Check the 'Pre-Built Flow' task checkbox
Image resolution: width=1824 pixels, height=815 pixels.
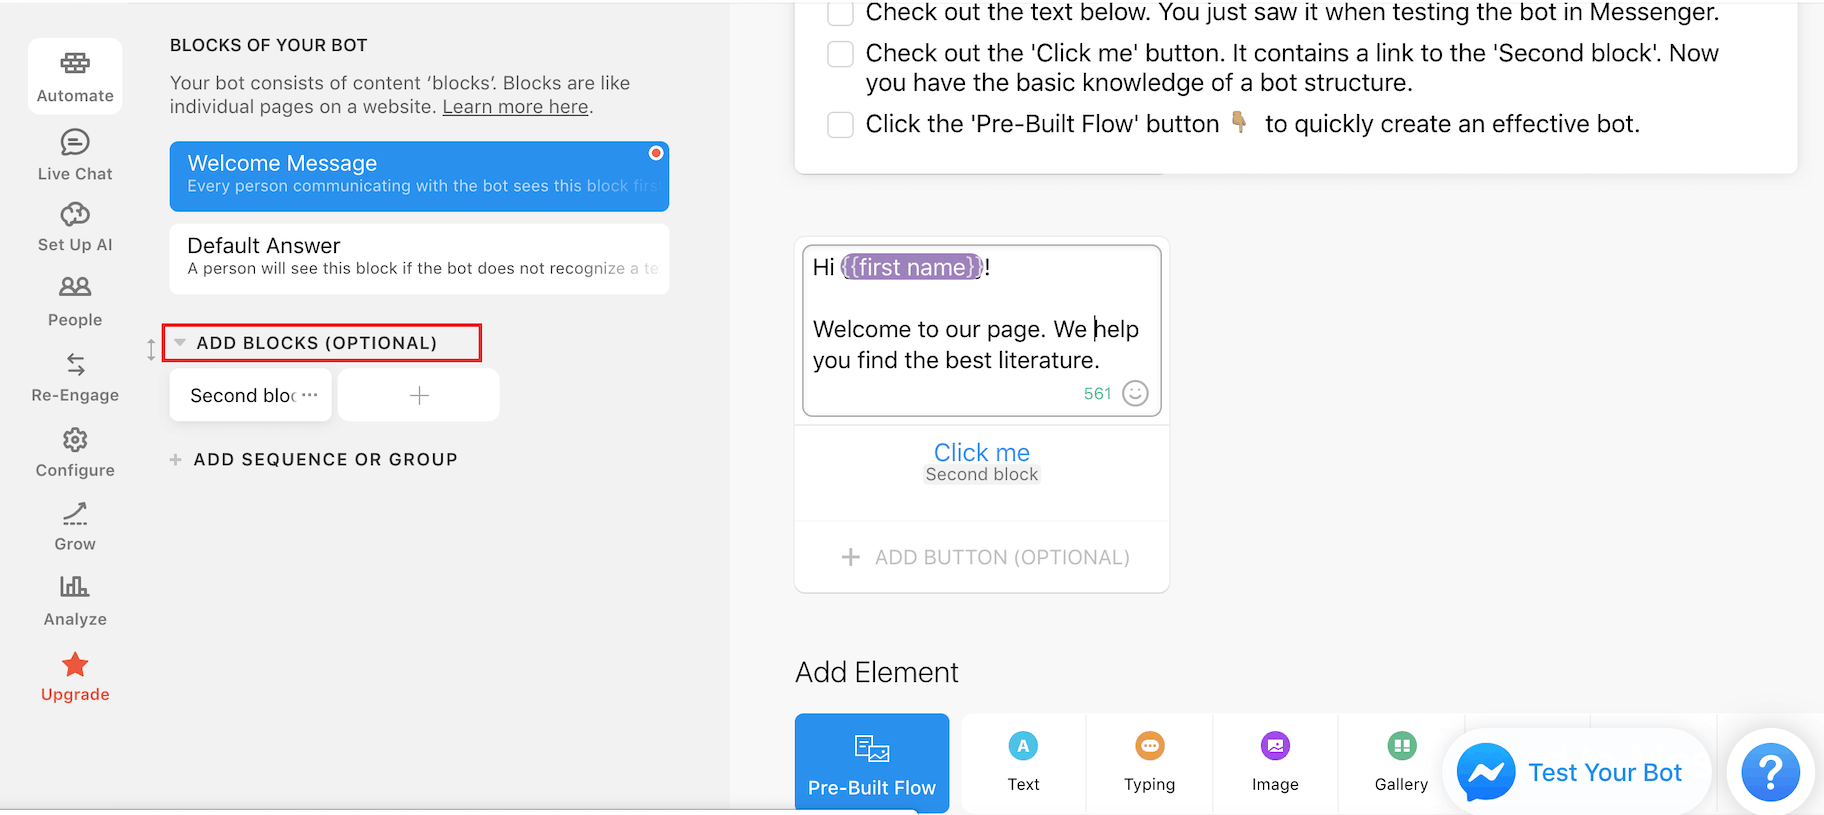tap(841, 125)
